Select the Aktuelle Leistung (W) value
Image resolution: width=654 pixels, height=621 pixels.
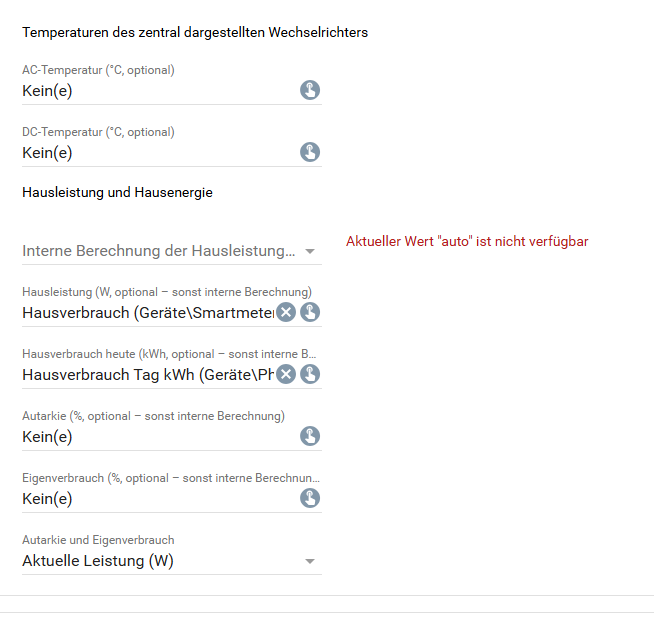98,561
